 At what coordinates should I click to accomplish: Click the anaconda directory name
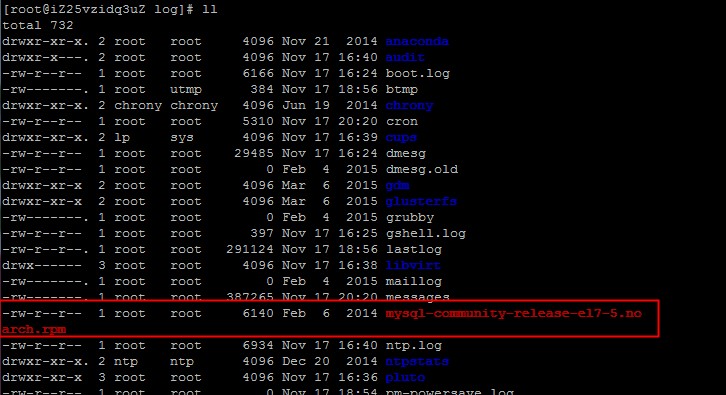pyautogui.click(x=417, y=41)
